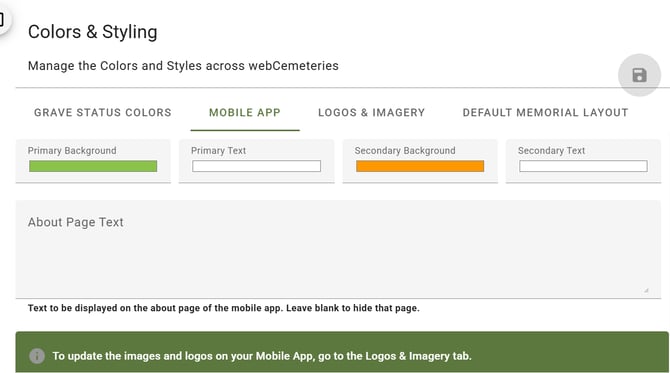Select the Mobile App tab

click(x=245, y=112)
